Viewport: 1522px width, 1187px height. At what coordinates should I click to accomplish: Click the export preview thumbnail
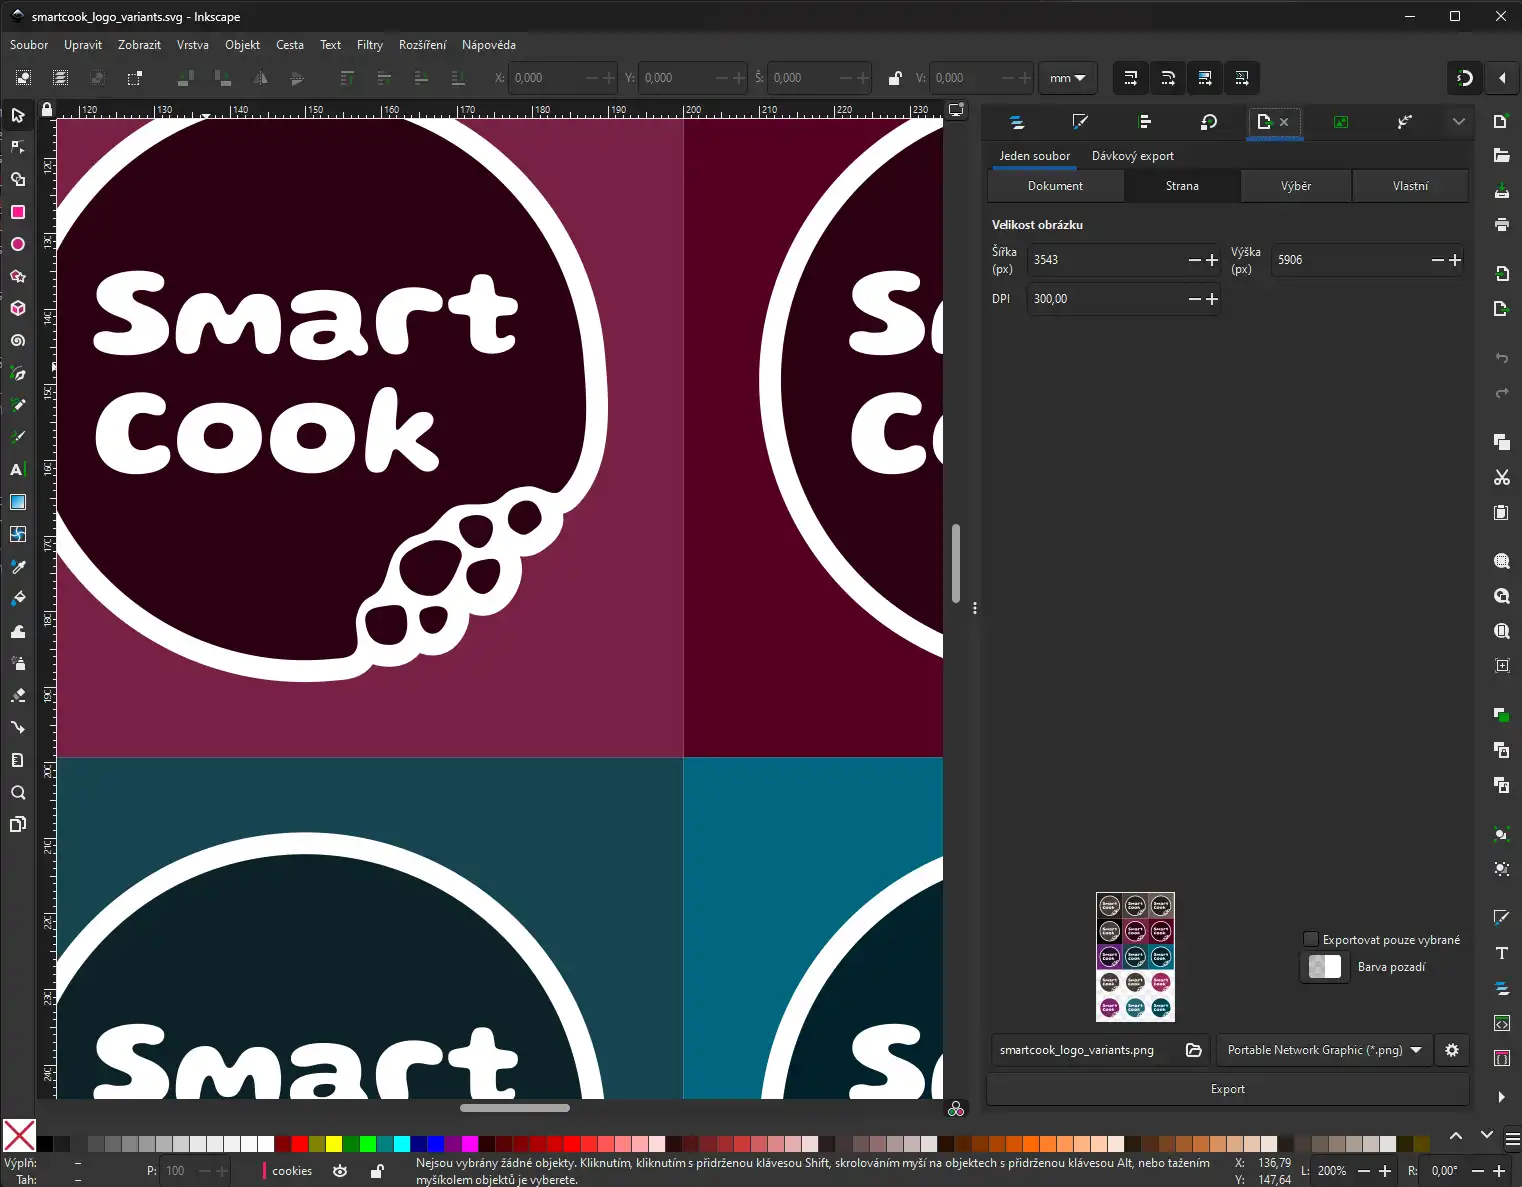tap(1135, 957)
